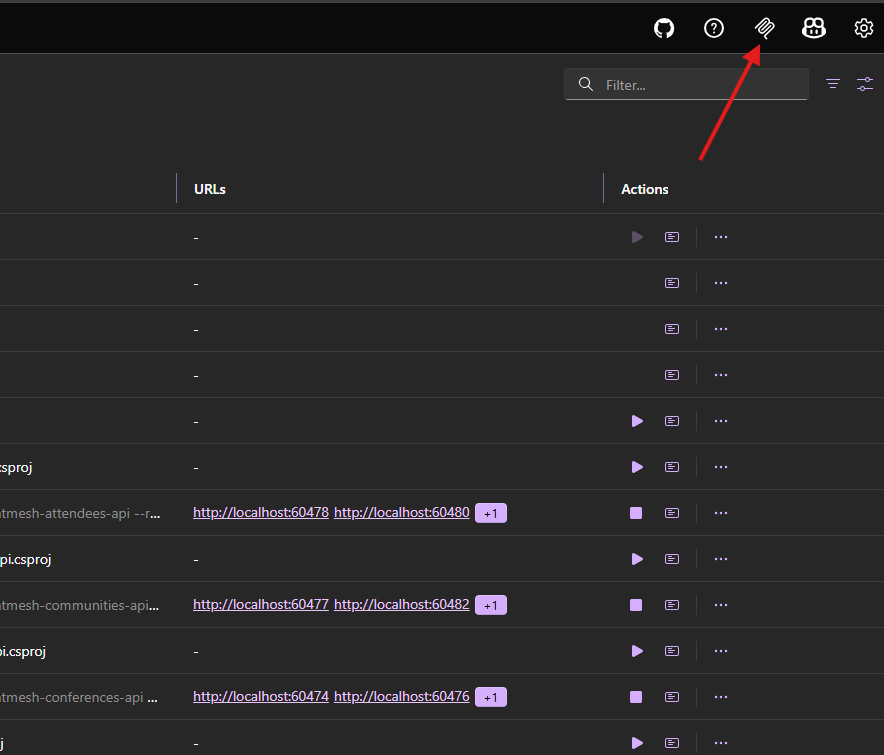Click the URLs column header

pyautogui.click(x=210, y=189)
